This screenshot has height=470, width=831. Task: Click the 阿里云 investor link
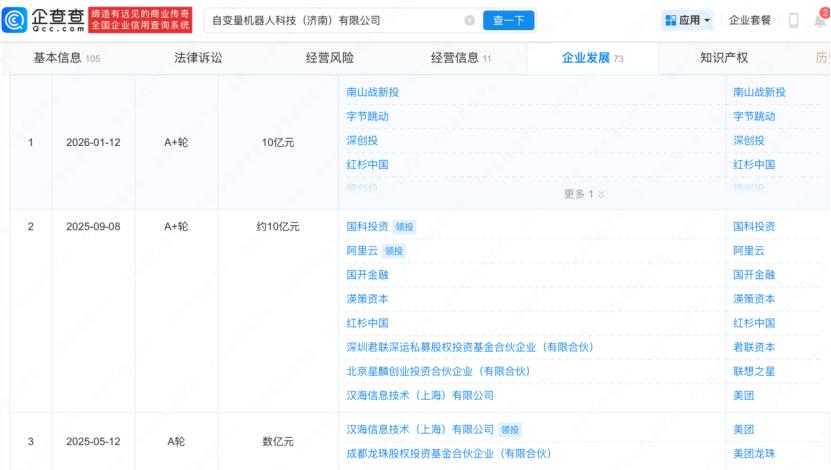[x=362, y=251]
